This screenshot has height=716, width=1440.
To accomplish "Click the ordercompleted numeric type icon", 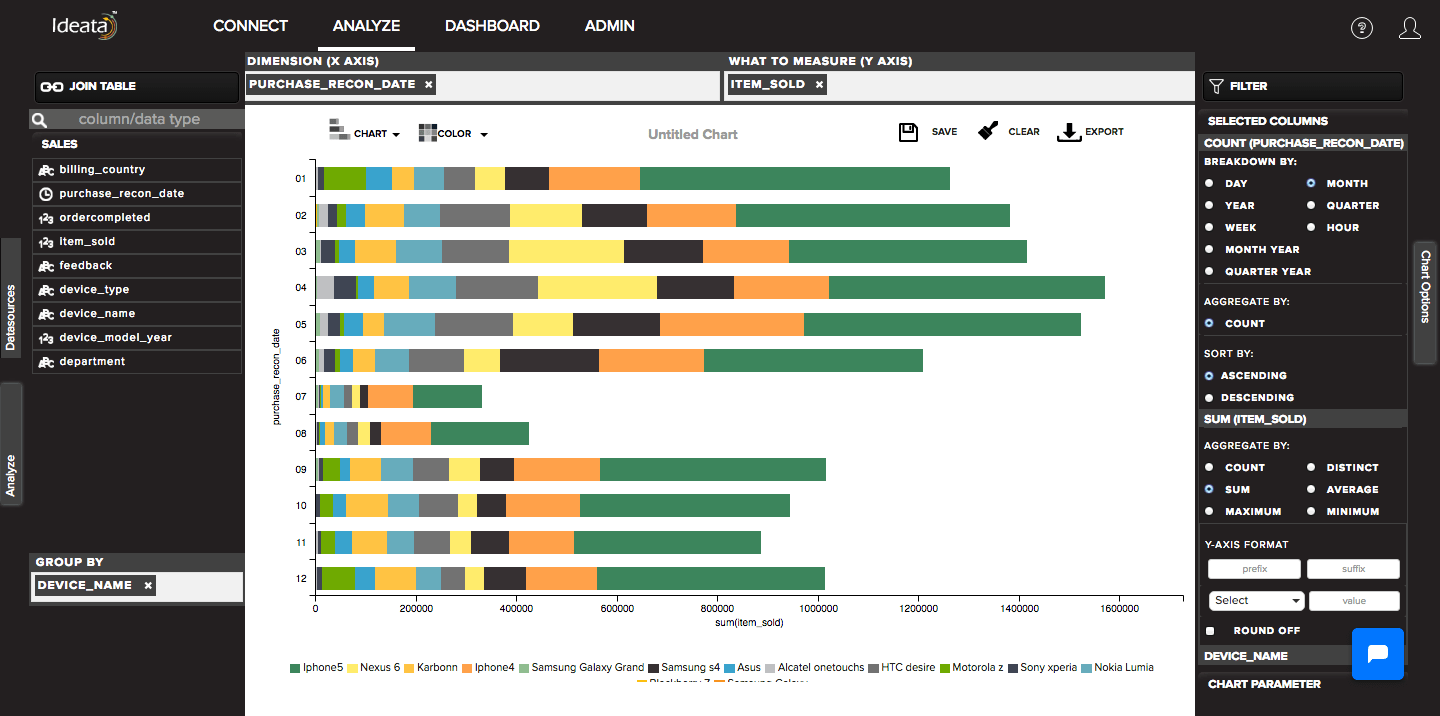I will pyautogui.click(x=46, y=218).
